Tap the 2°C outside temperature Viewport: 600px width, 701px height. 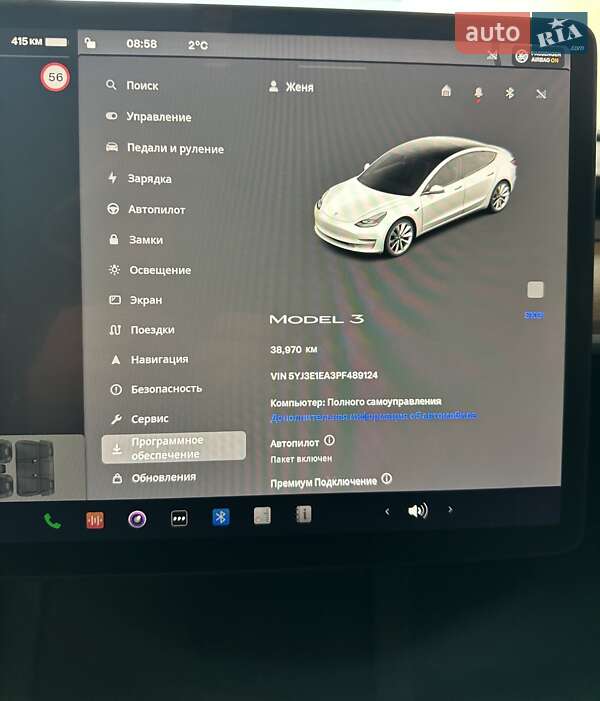pos(198,45)
